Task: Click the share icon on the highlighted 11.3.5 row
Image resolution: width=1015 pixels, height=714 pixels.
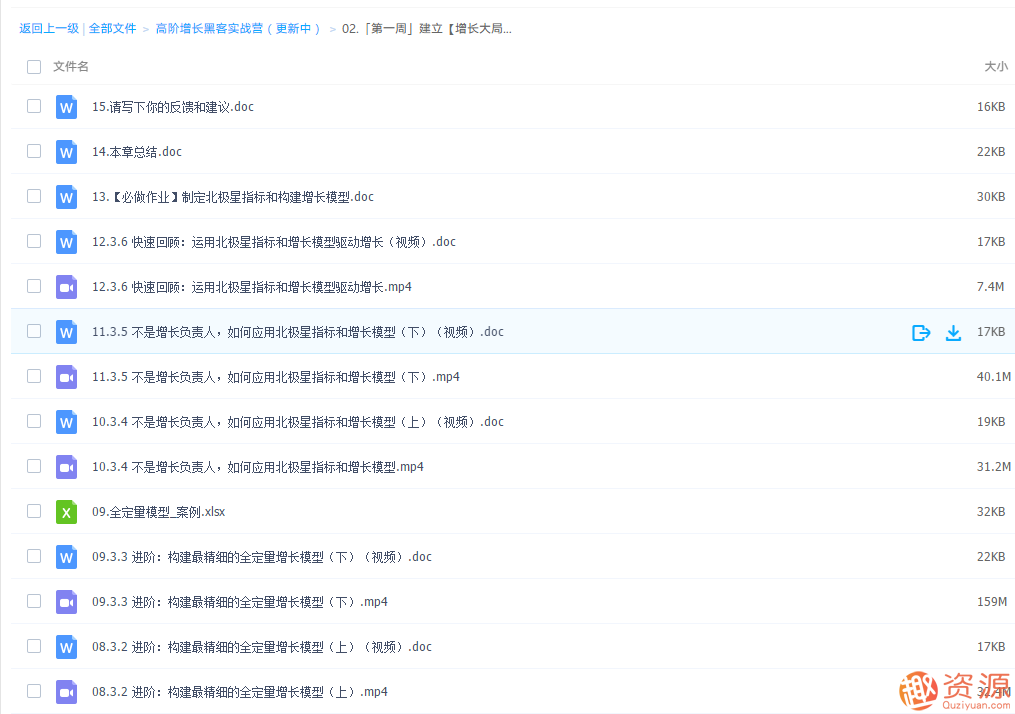Action: click(x=920, y=332)
